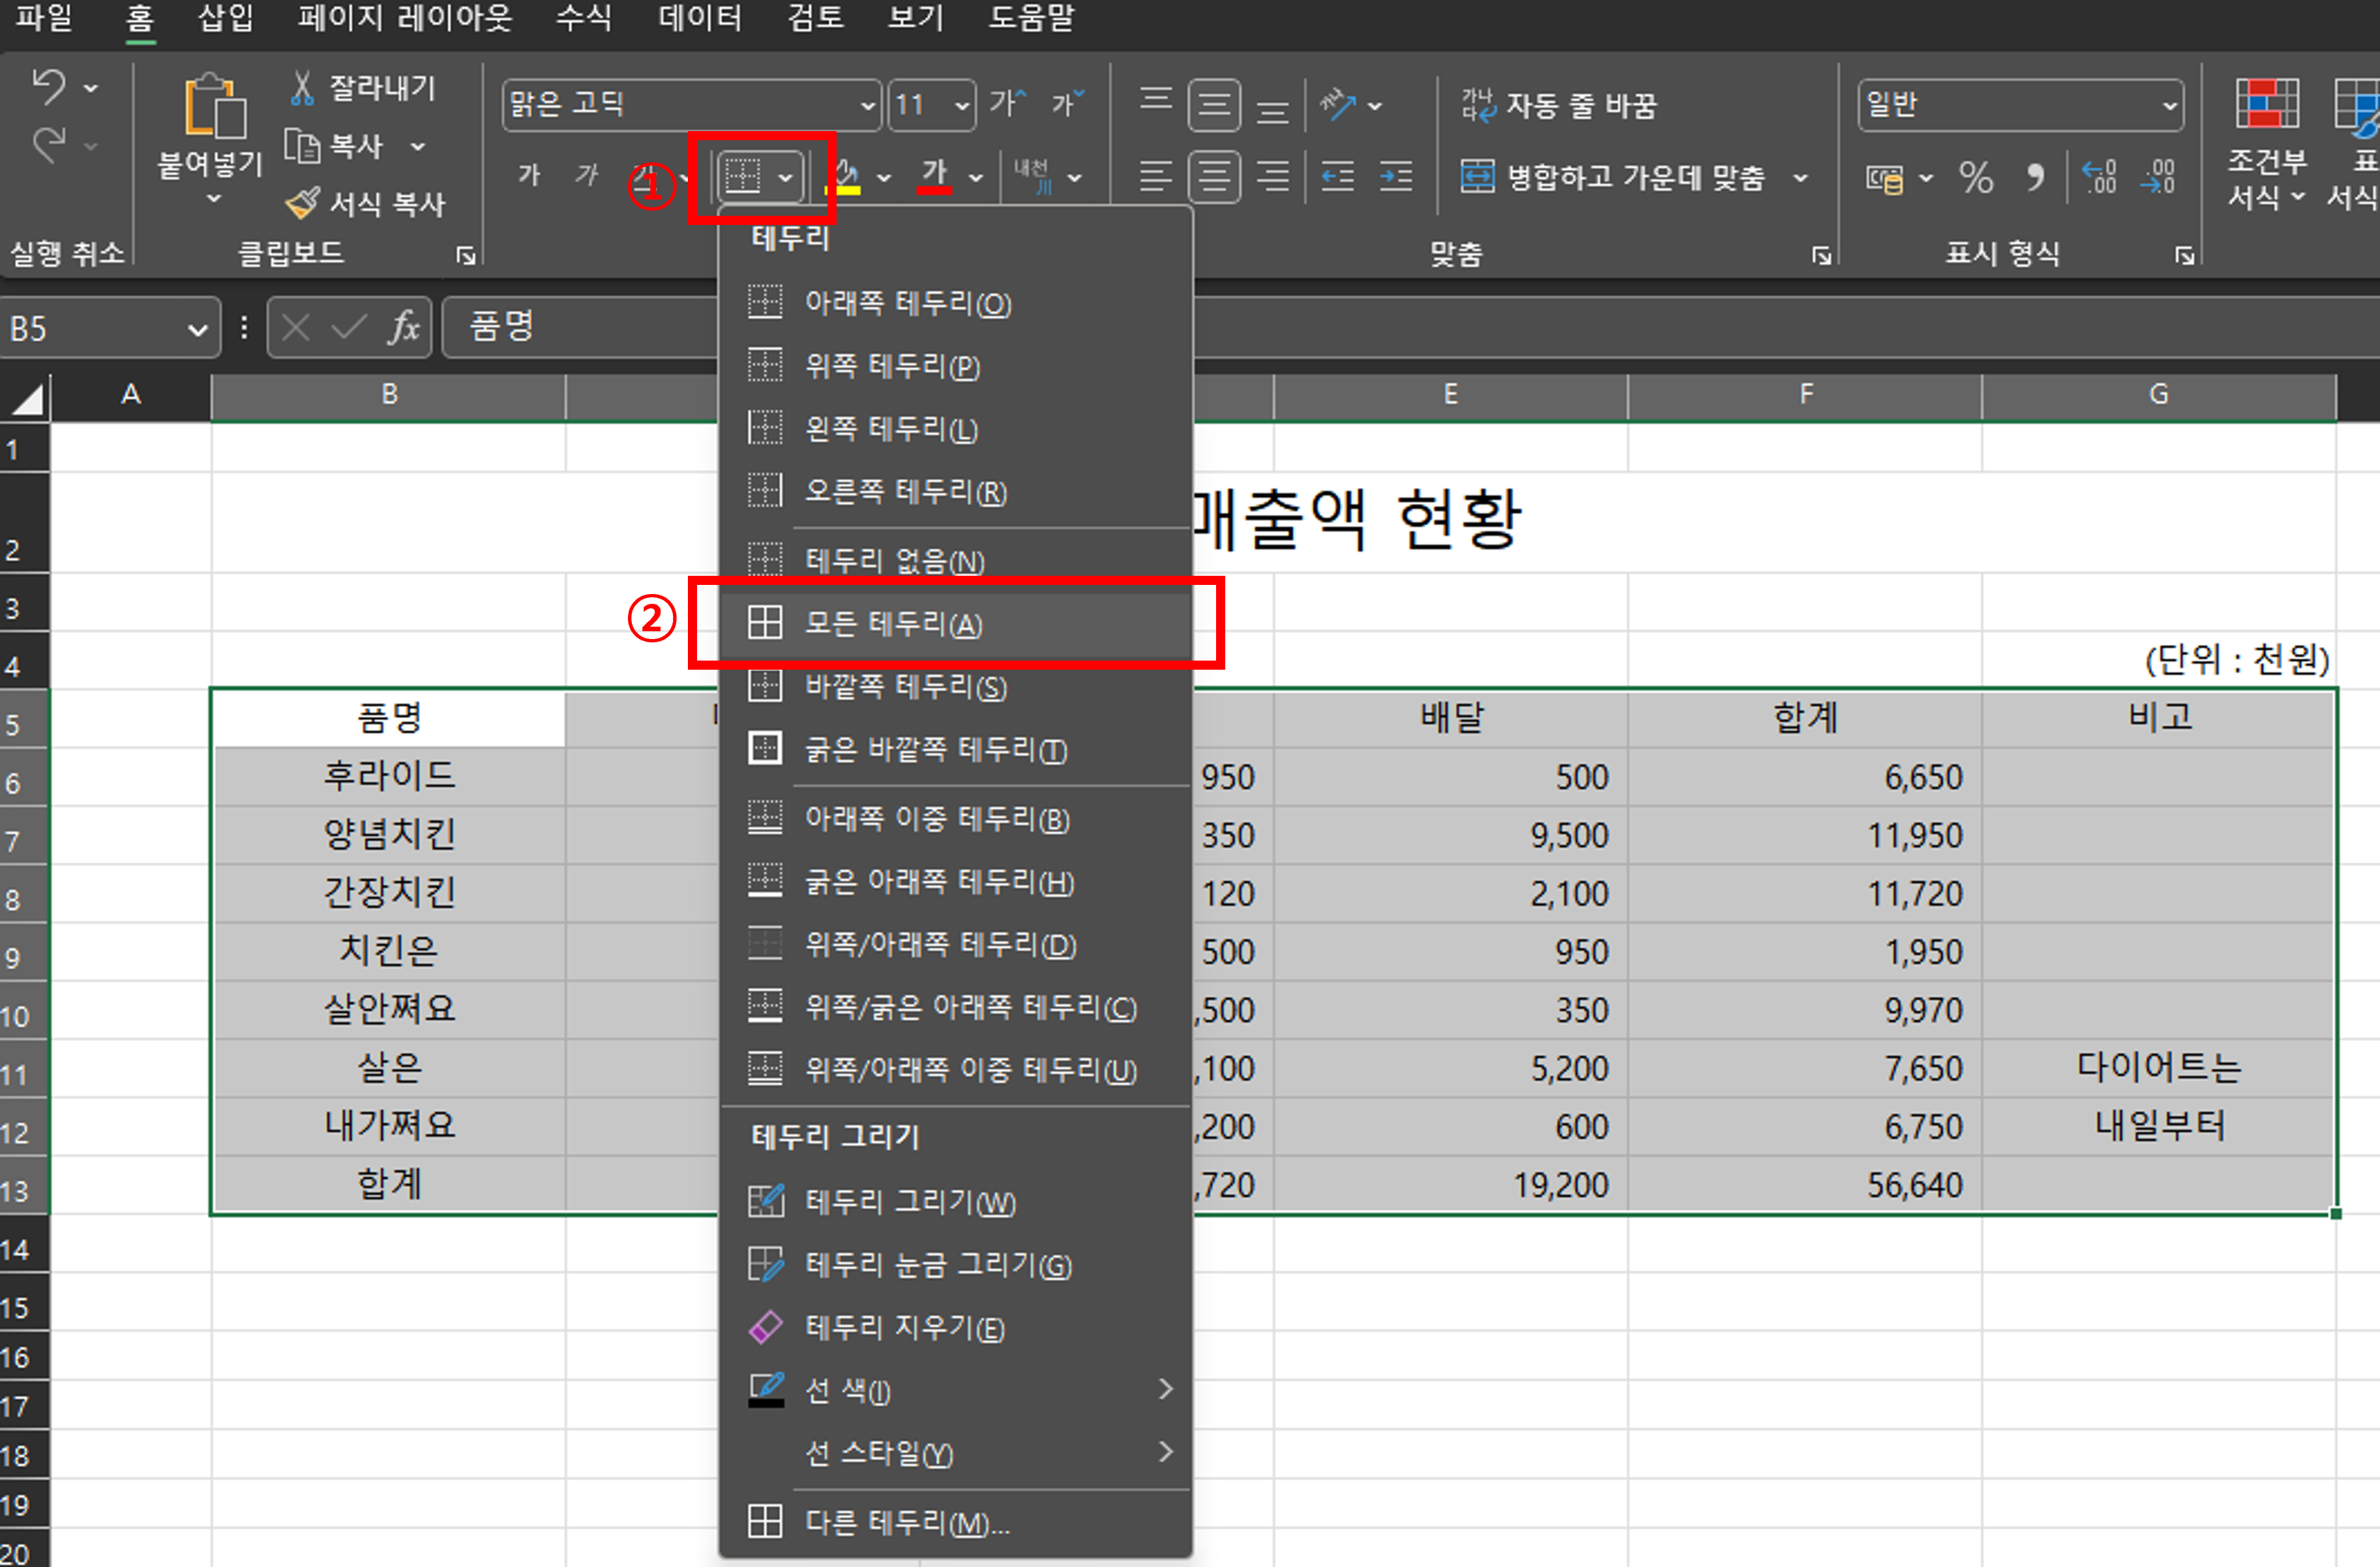Viewport: 2380px width, 1567px height.
Task: Select 테두리 없음(N) menu item
Action: [x=955, y=560]
